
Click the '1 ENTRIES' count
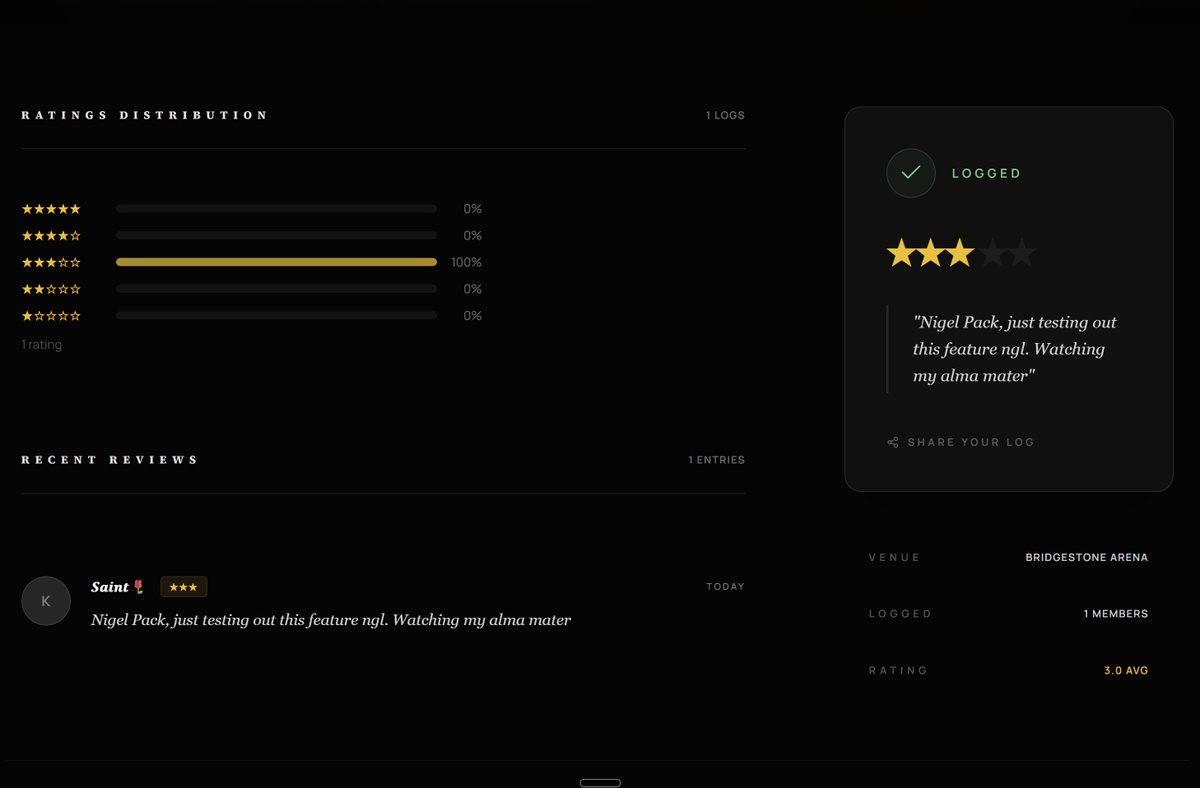pyautogui.click(x=716, y=460)
